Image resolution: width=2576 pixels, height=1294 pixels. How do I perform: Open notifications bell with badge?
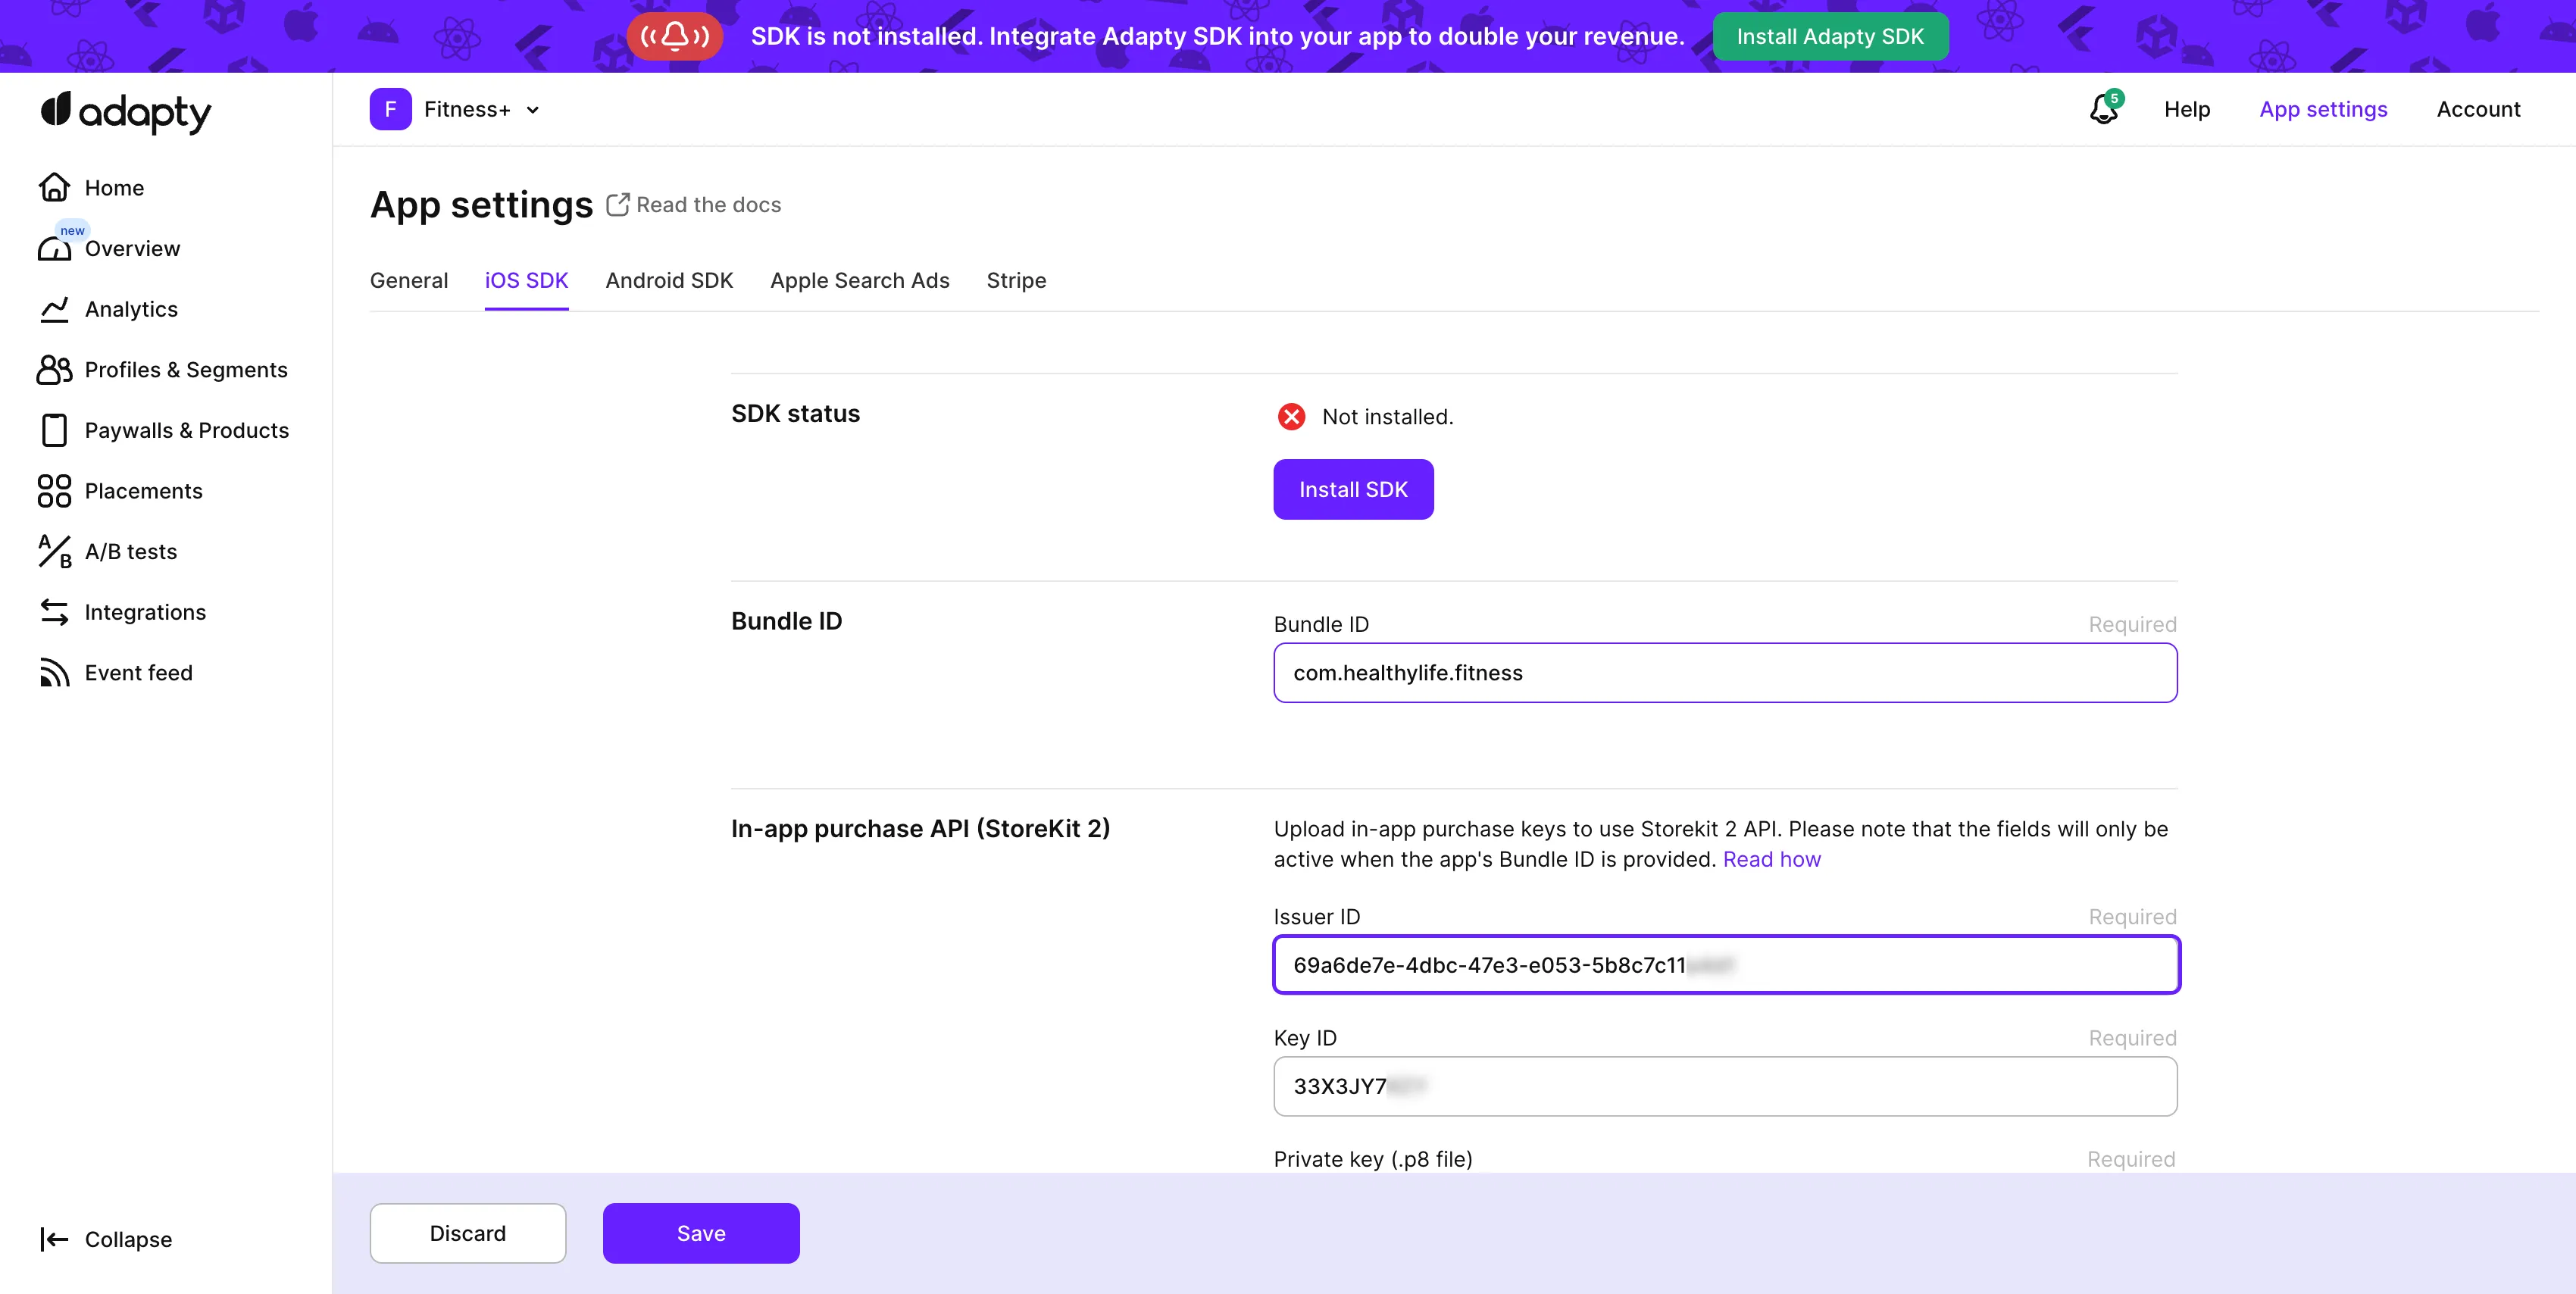(2104, 108)
